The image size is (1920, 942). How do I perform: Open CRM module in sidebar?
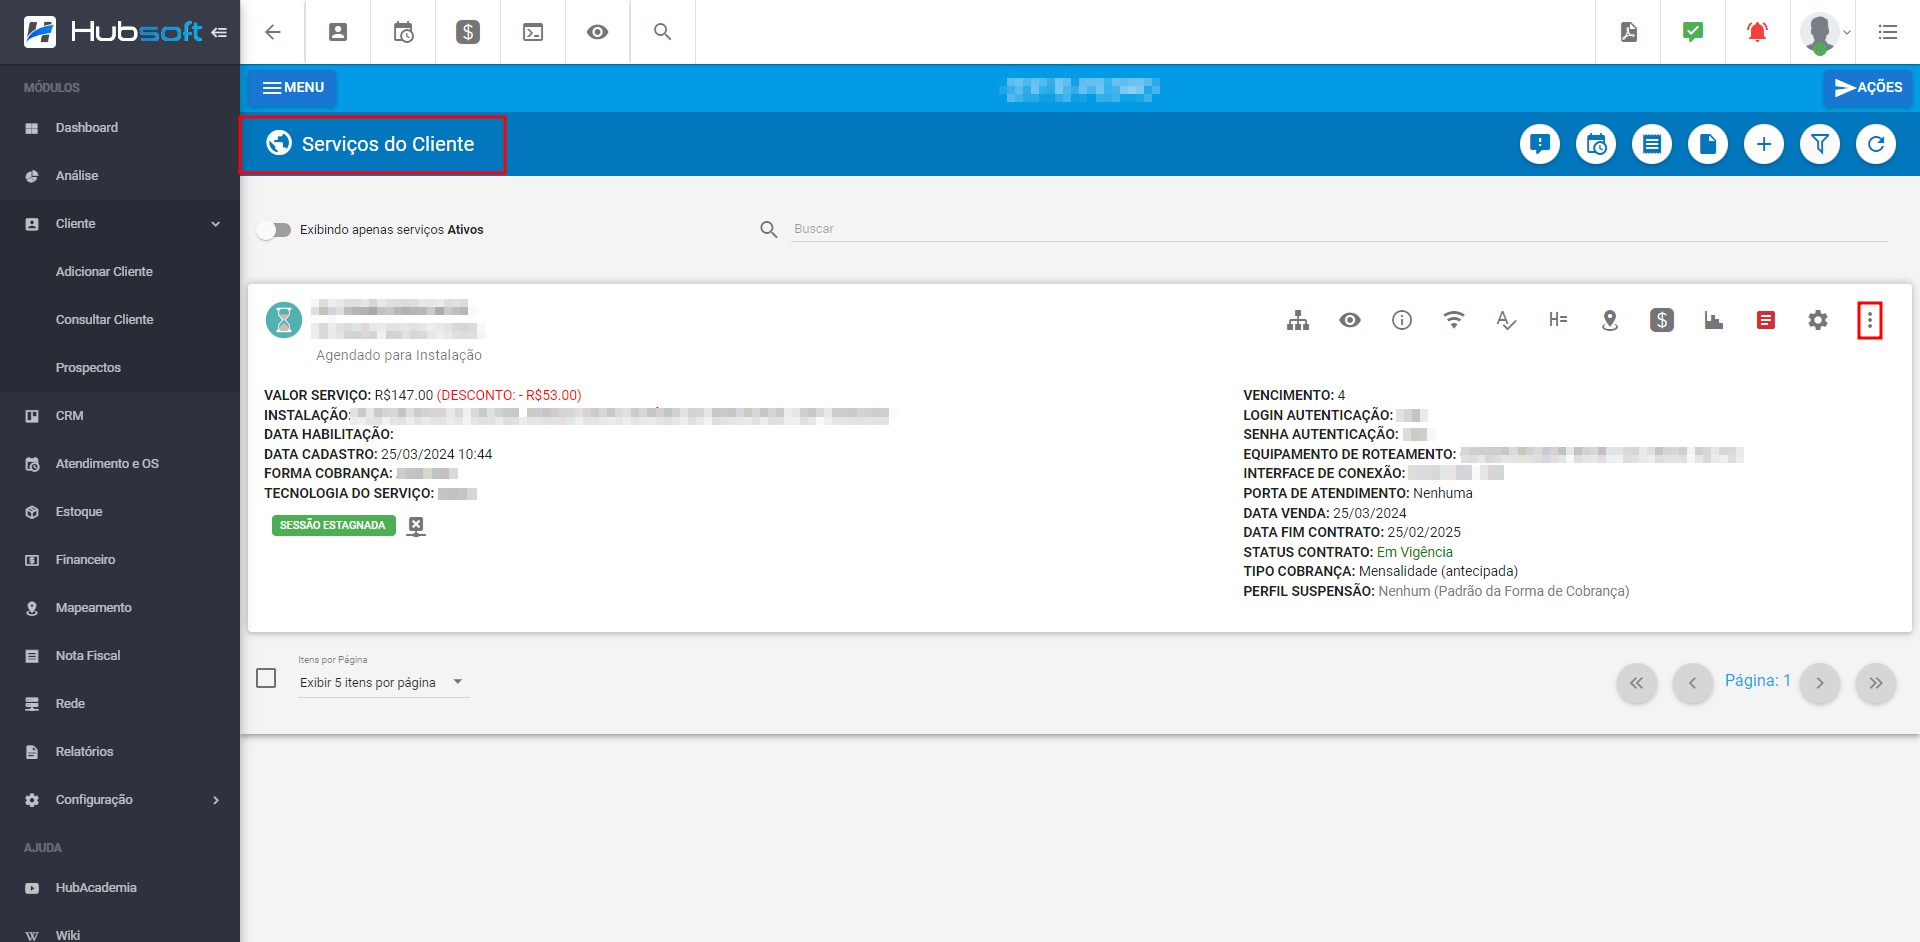[120, 416]
